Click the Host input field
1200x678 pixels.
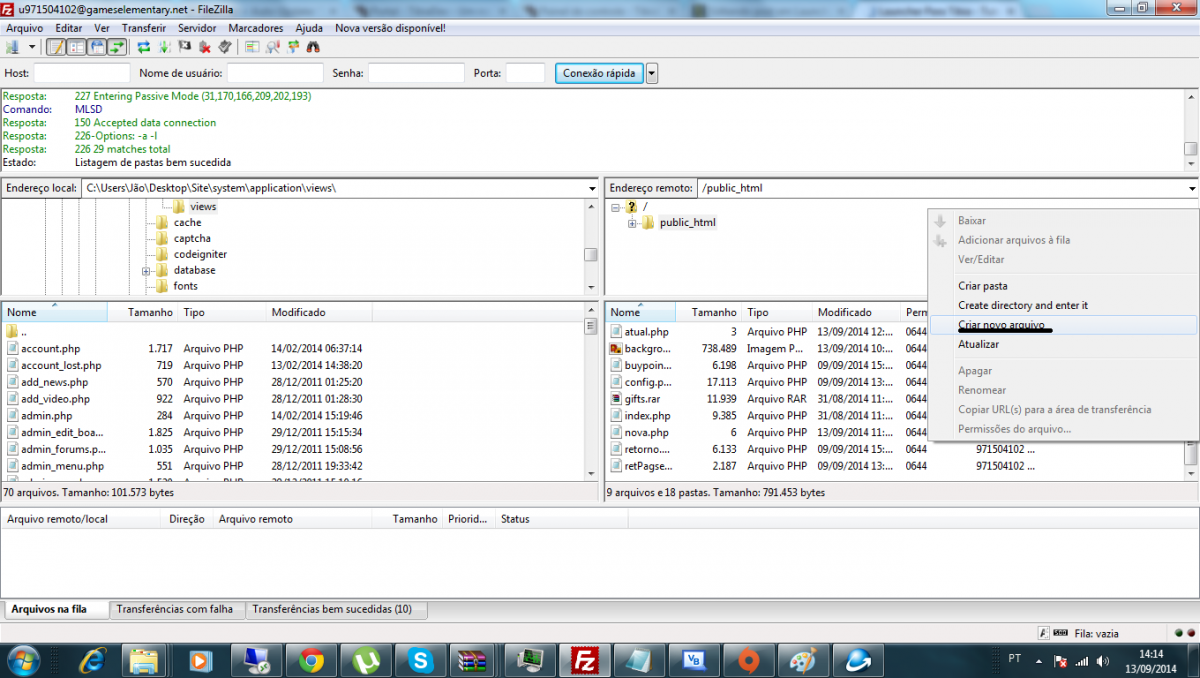82,73
